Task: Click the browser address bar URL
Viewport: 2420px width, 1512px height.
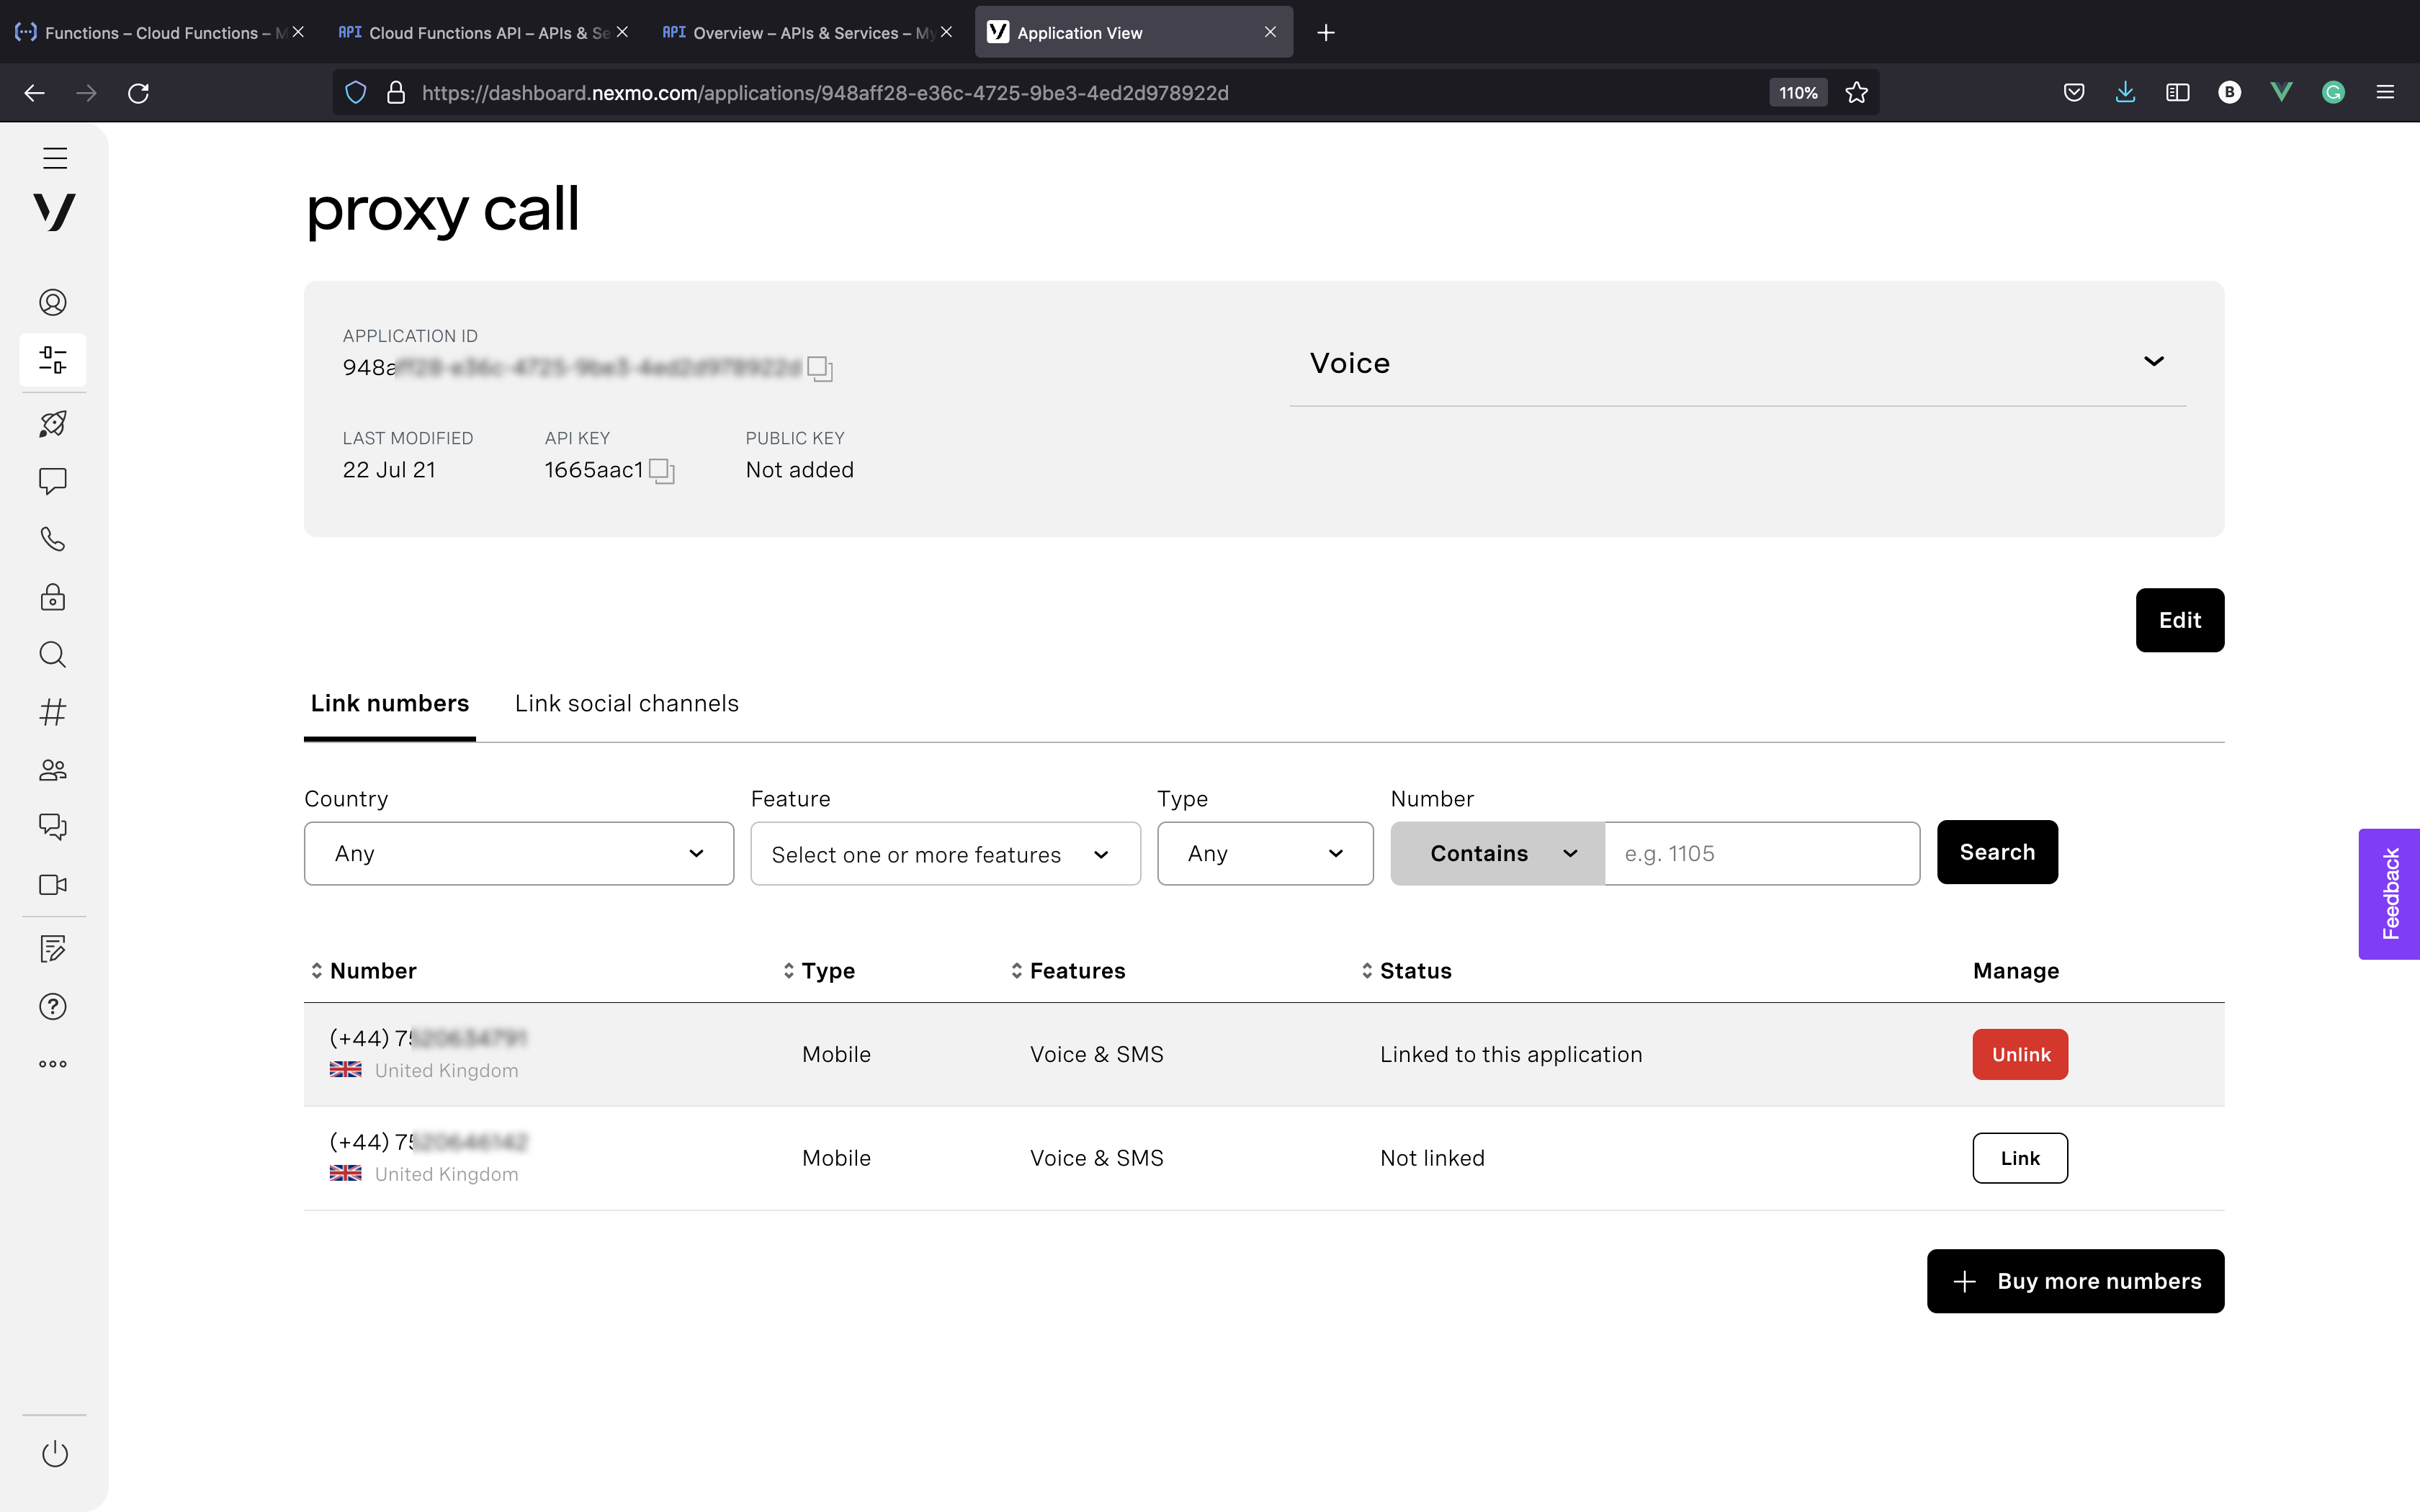Action: point(825,93)
